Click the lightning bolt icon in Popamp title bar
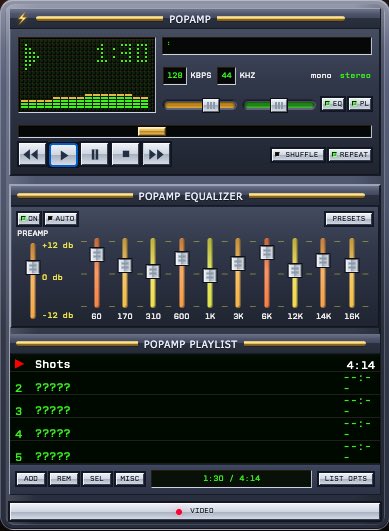389x531 pixels. pos(22,18)
